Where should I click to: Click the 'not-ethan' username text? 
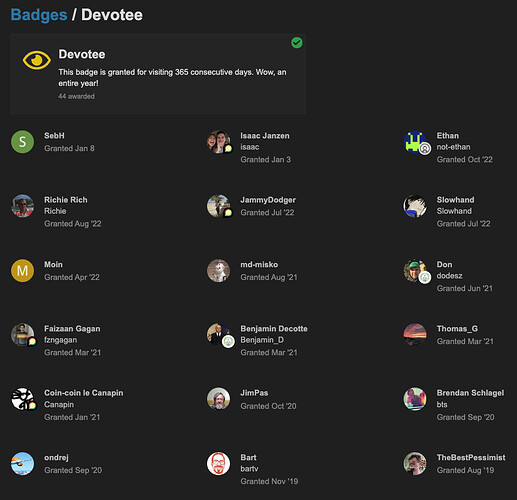(x=453, y=147)
